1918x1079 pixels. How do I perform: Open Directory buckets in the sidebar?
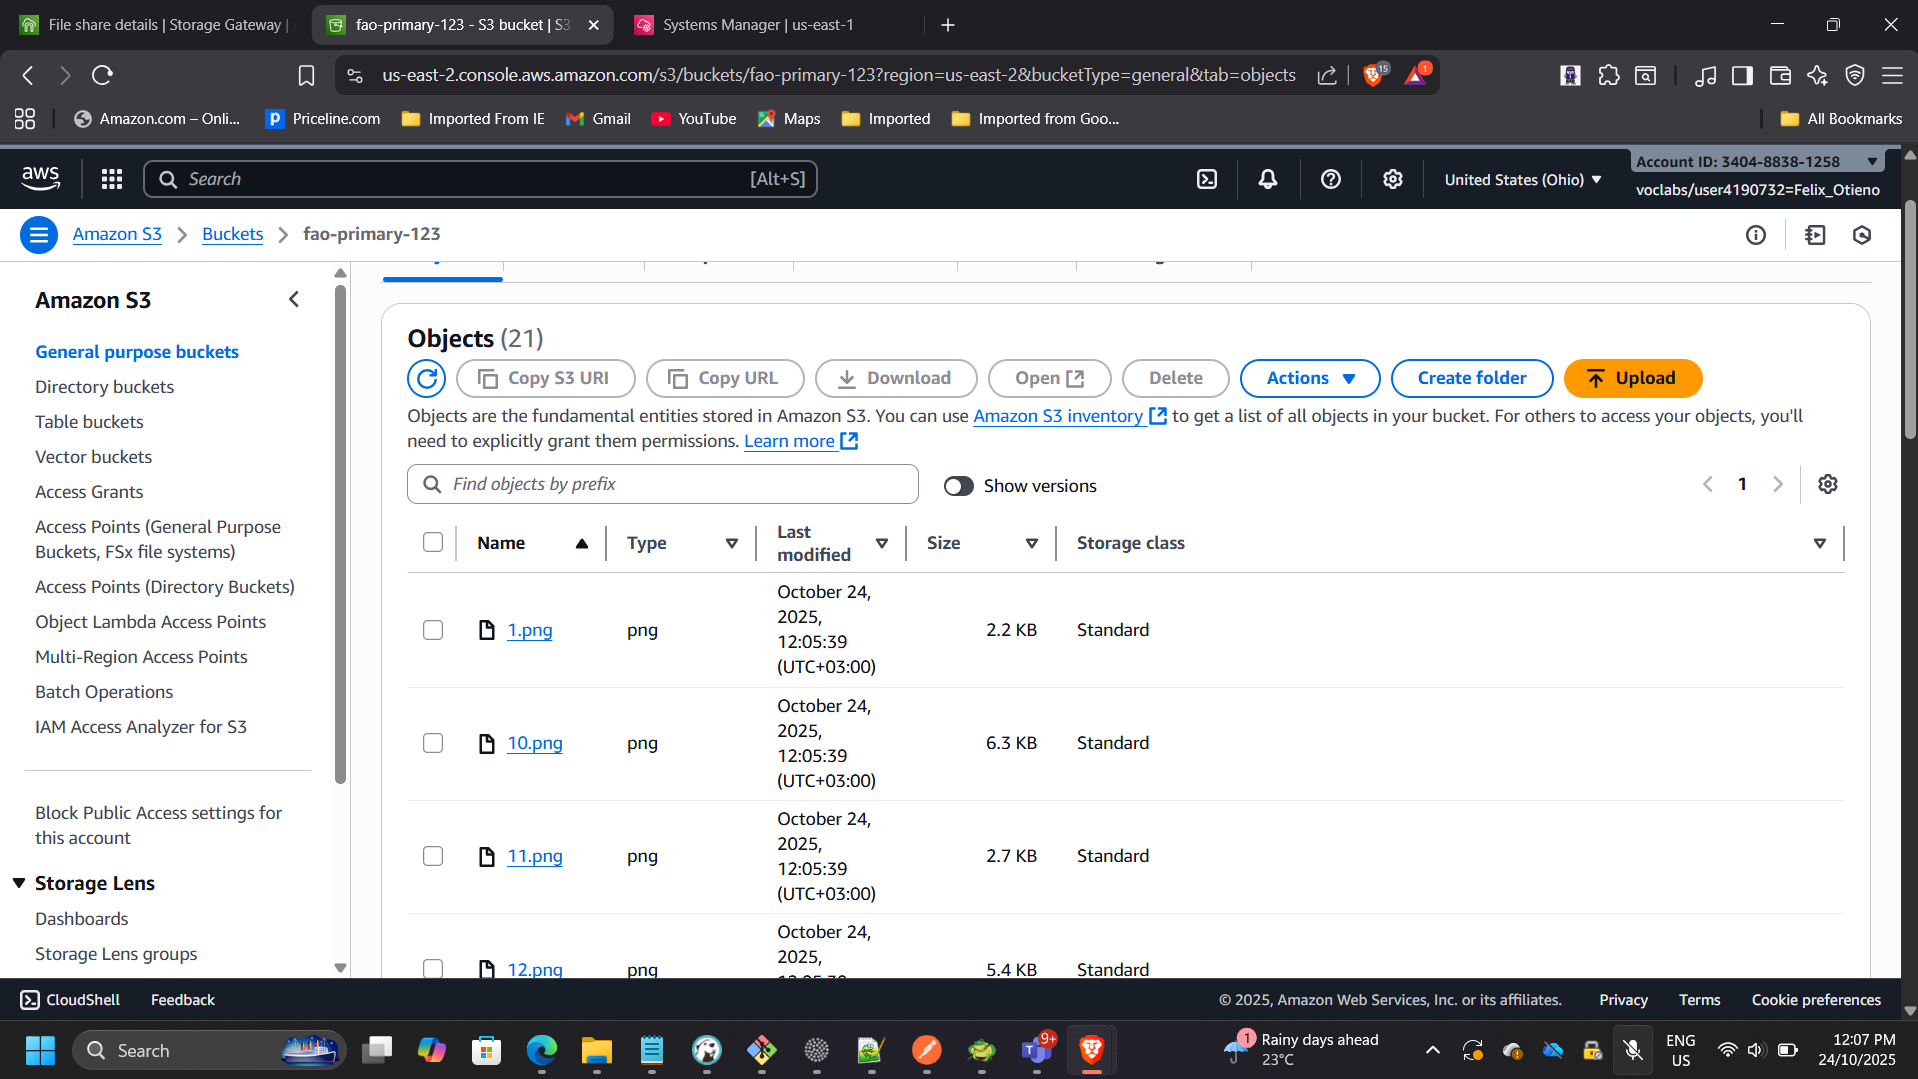(104, 387)
